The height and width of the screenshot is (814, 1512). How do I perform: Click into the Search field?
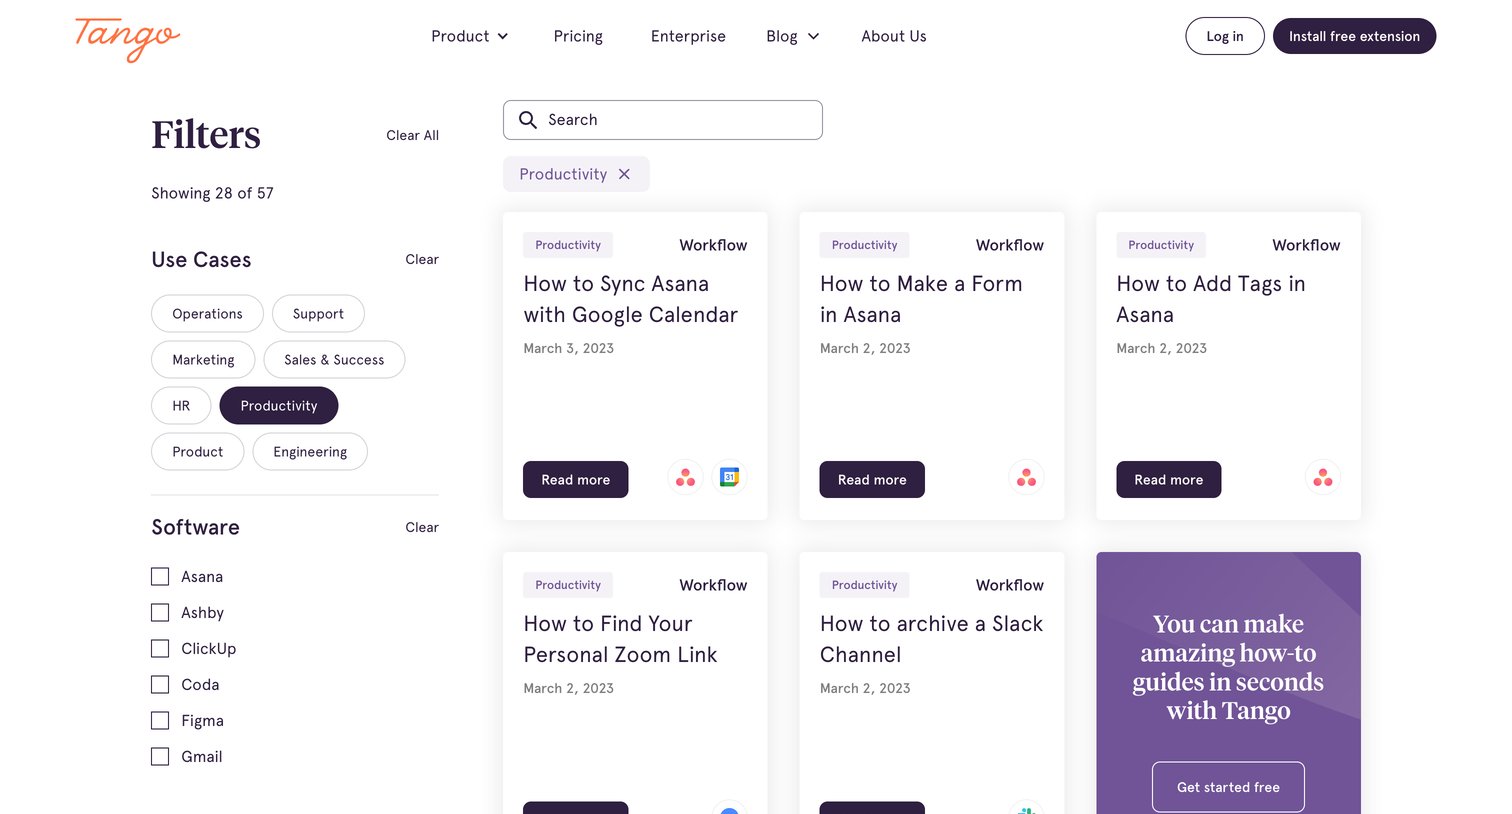(663, 120)
